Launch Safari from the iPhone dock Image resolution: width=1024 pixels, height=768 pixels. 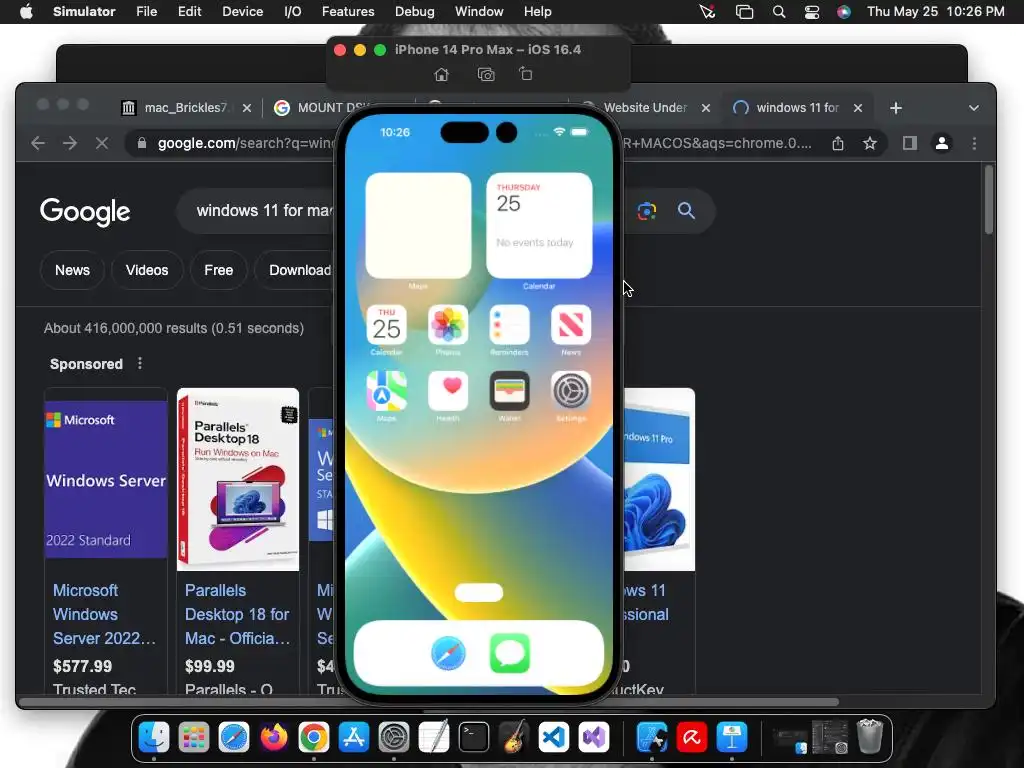(448, 653)
